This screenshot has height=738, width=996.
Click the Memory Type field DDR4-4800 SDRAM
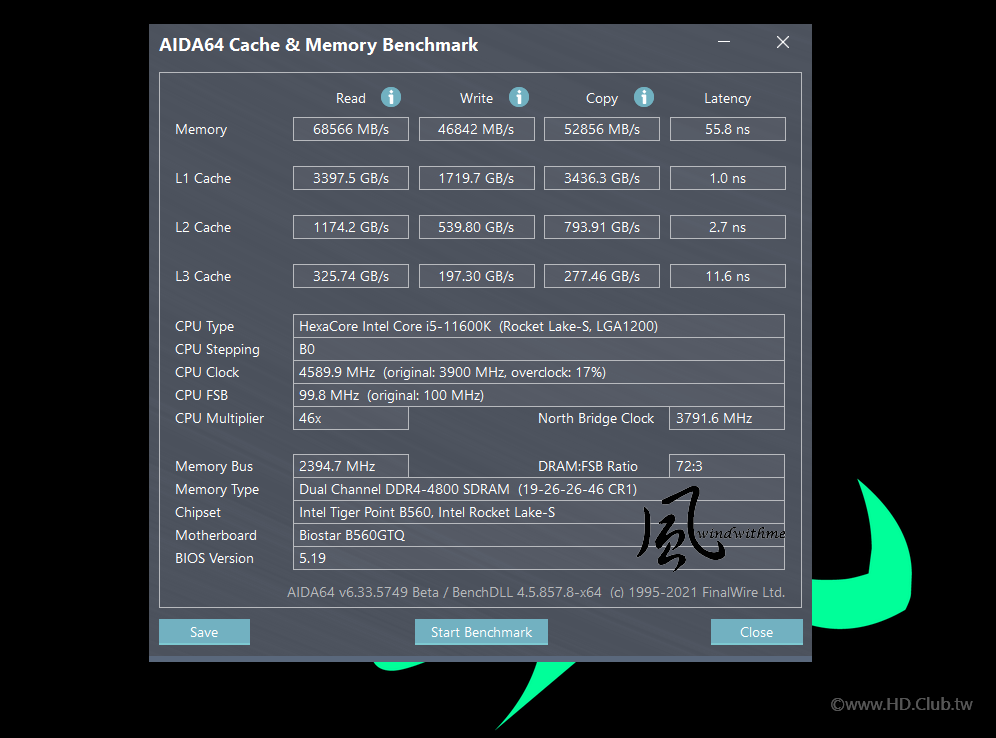(x=539, y=489)
